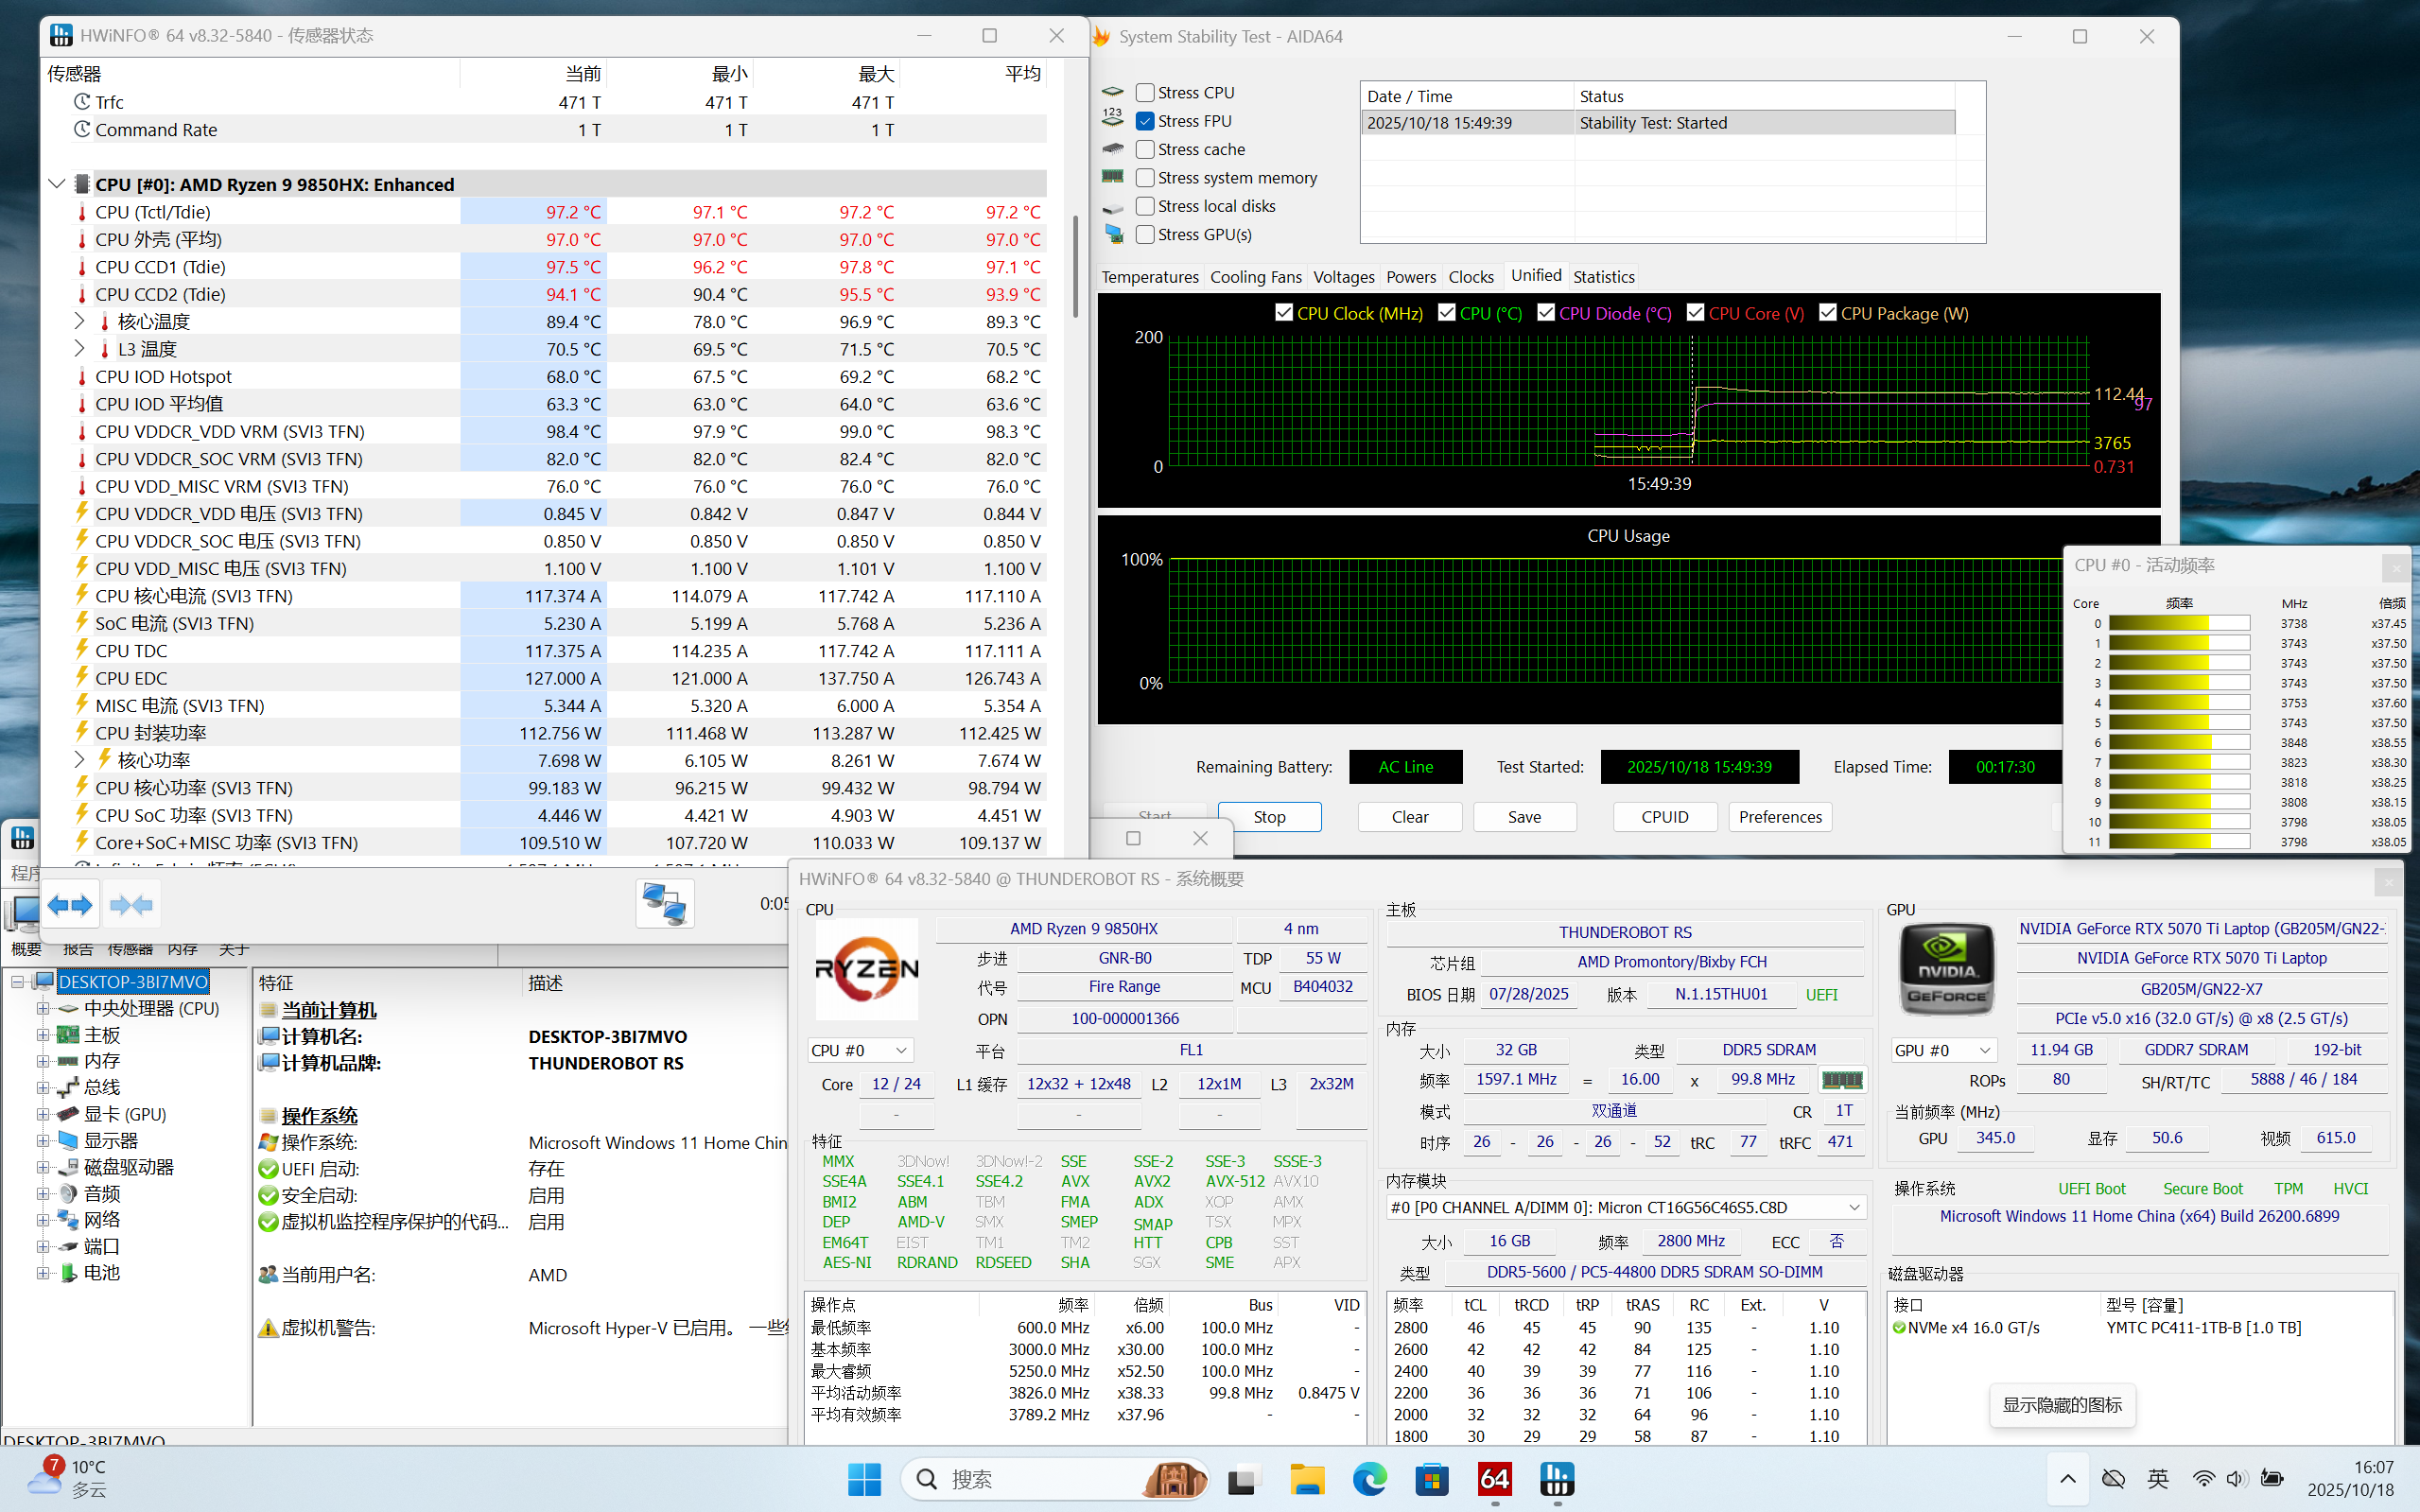Open the CPU #0 selector dropdown
Screen dimensions: 2420x1512
tap(859, 1050)
